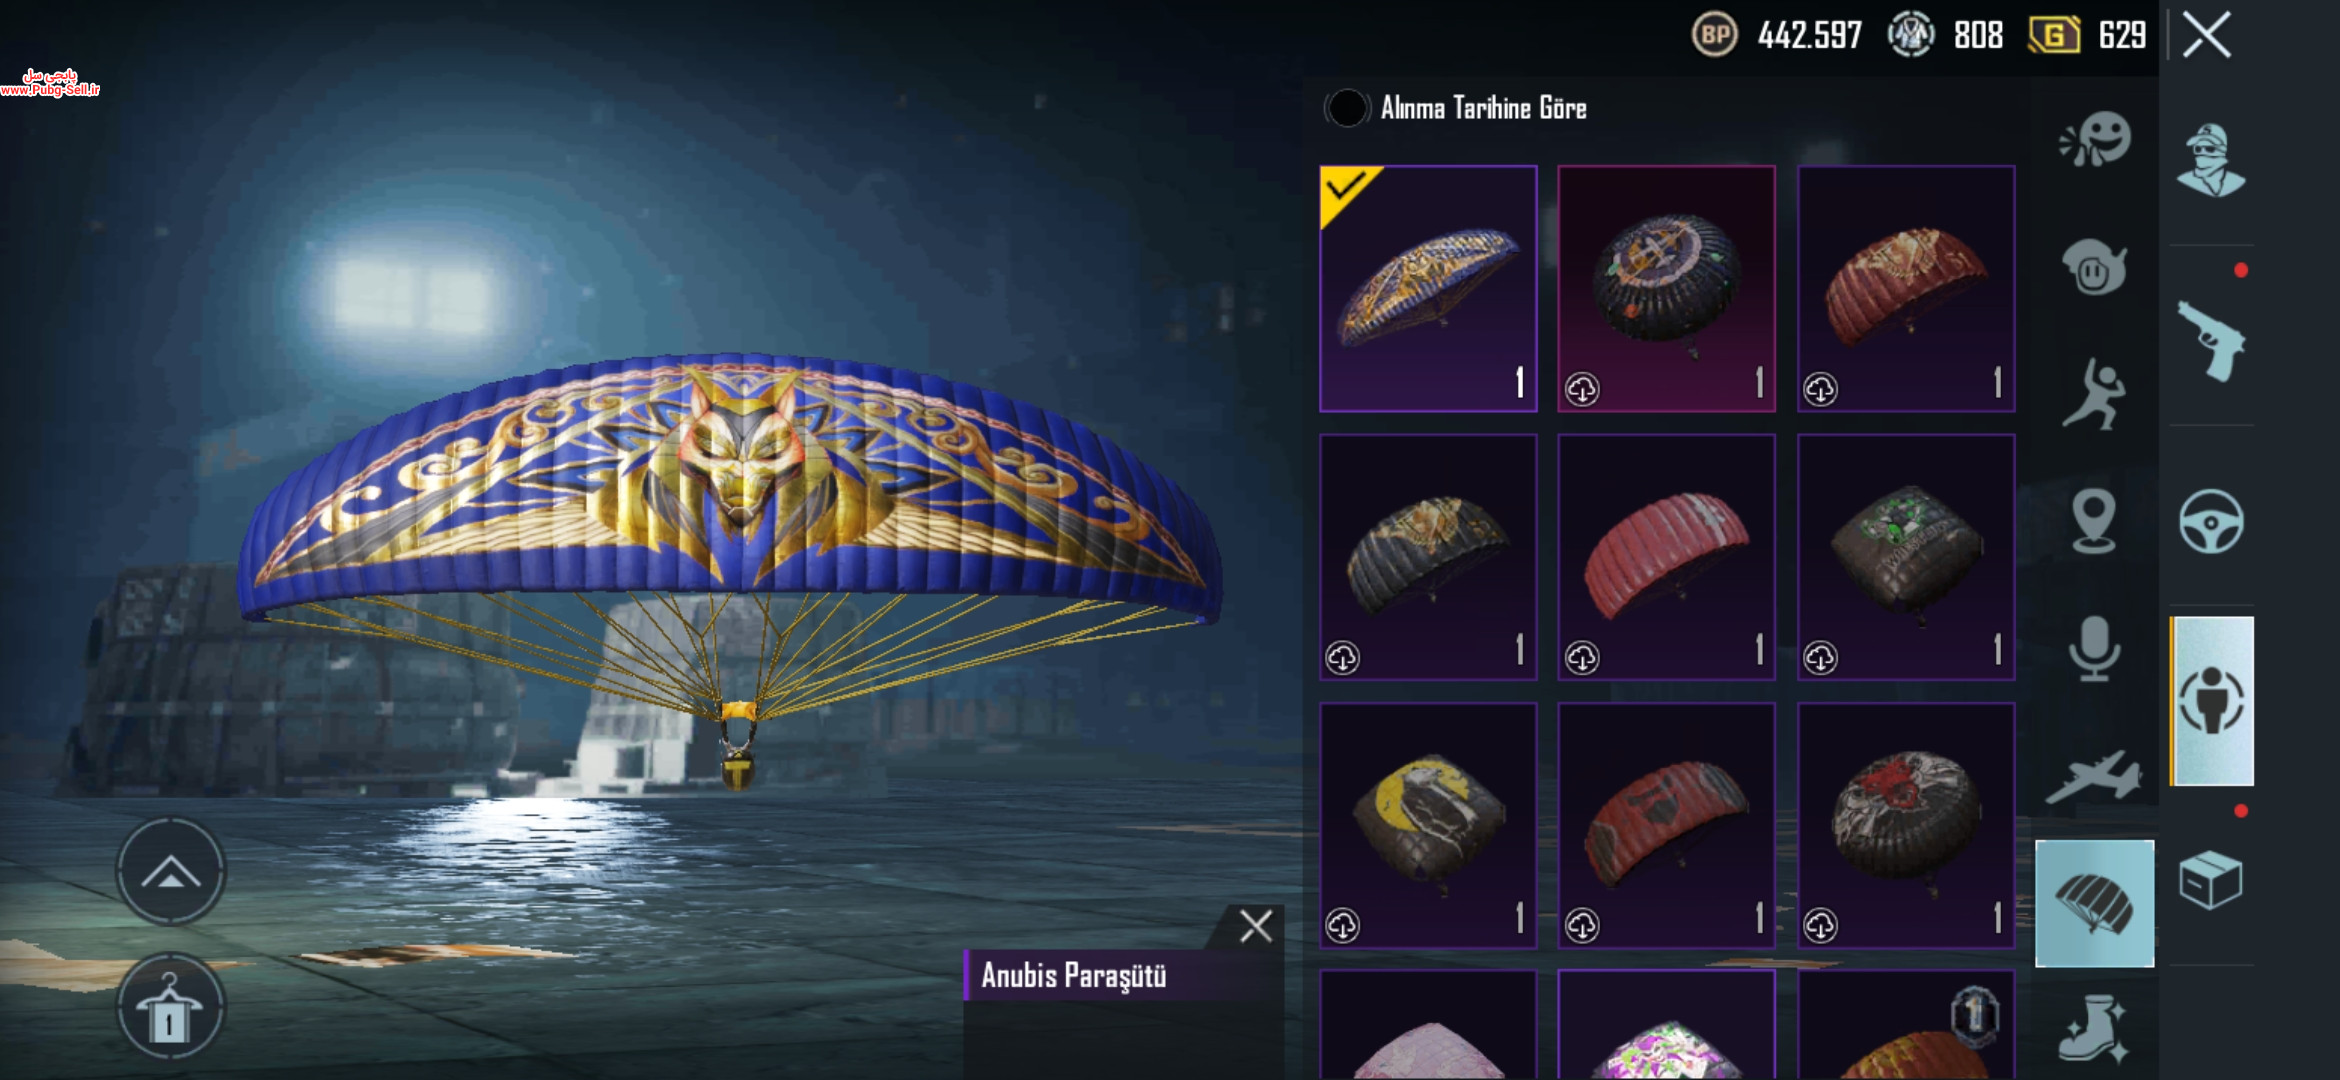
Task: Open the character outfit tab with cap
Action: [2211, 160]
